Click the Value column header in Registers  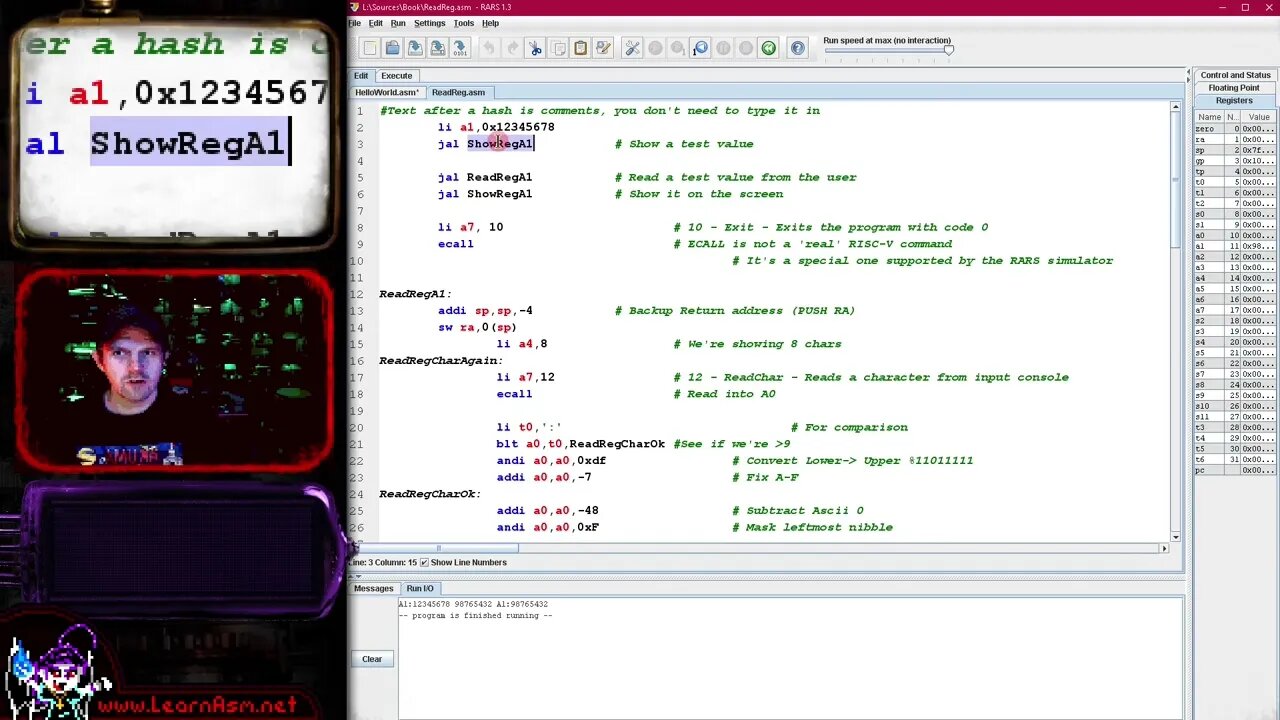[x=1259, y=117]
